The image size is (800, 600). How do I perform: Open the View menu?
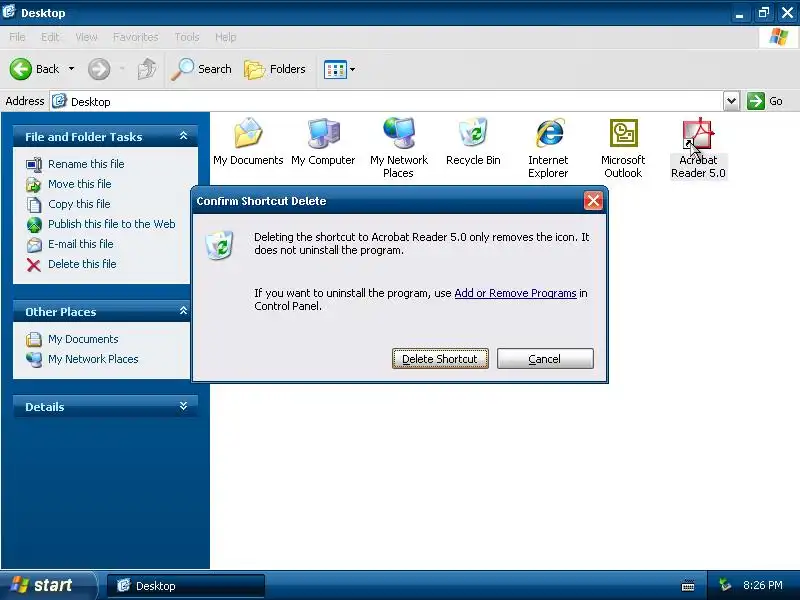86,37
